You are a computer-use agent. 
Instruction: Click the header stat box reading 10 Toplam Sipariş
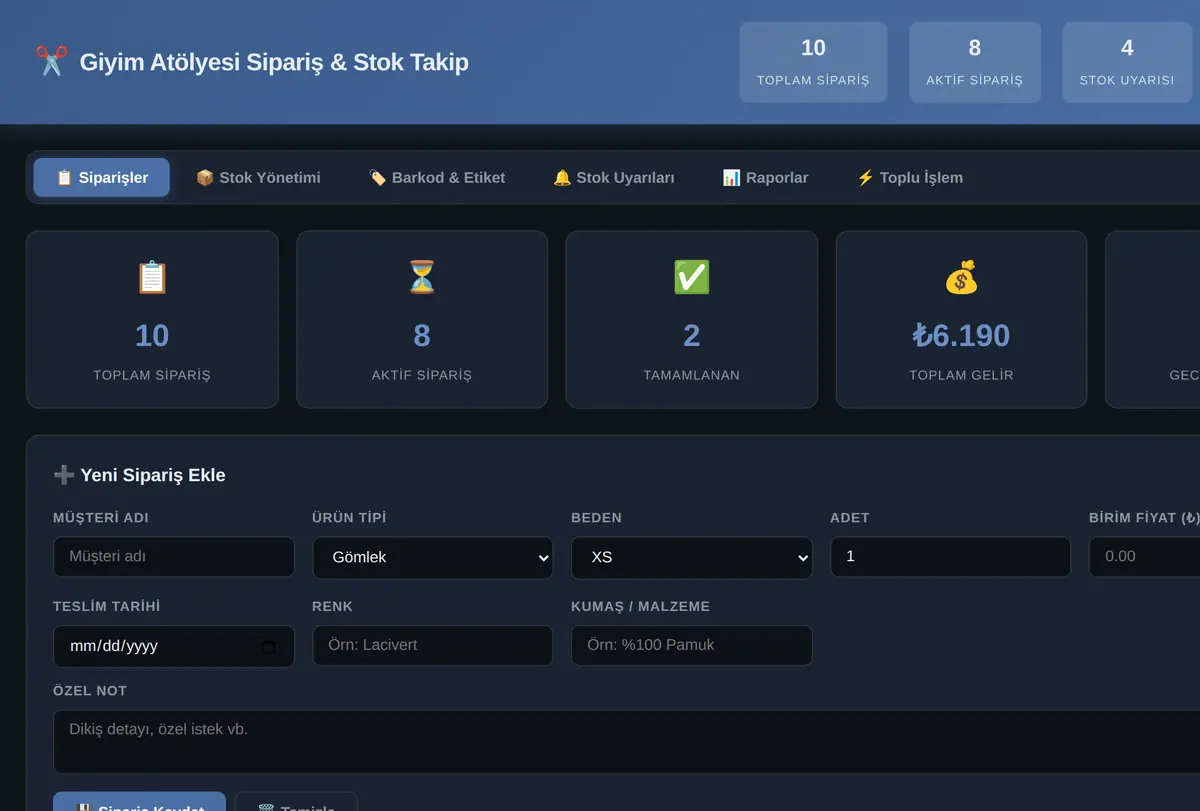813,62
